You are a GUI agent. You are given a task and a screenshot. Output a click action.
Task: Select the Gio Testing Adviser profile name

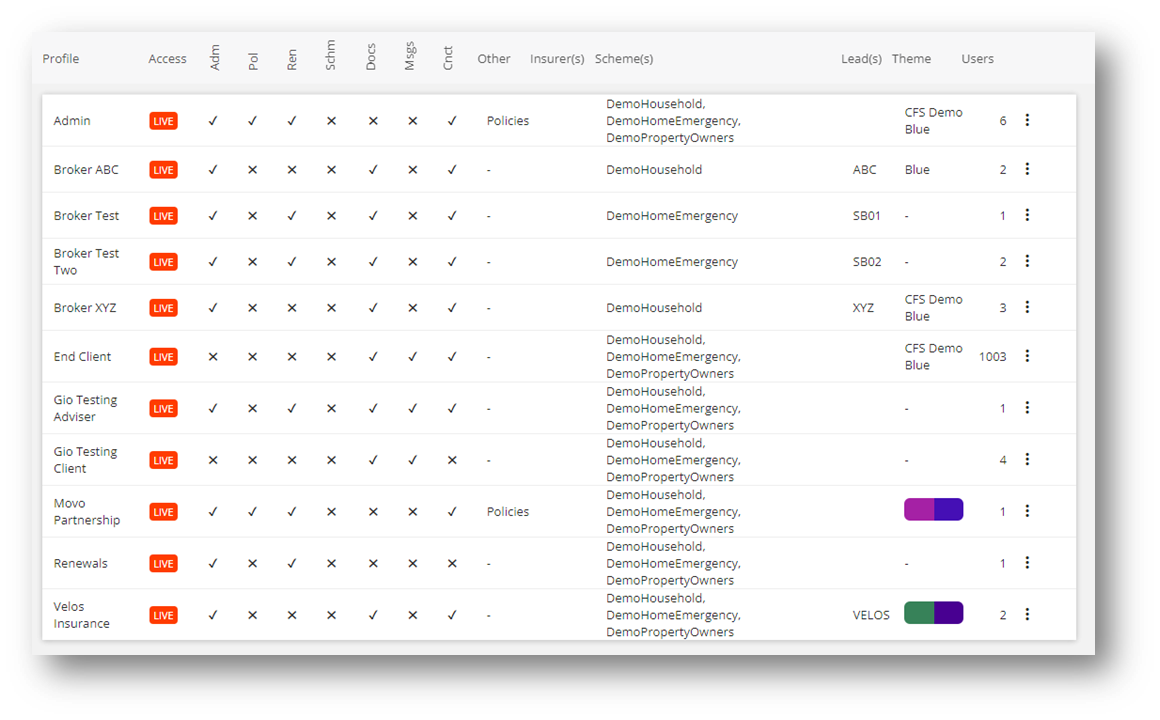coord(85,408)
